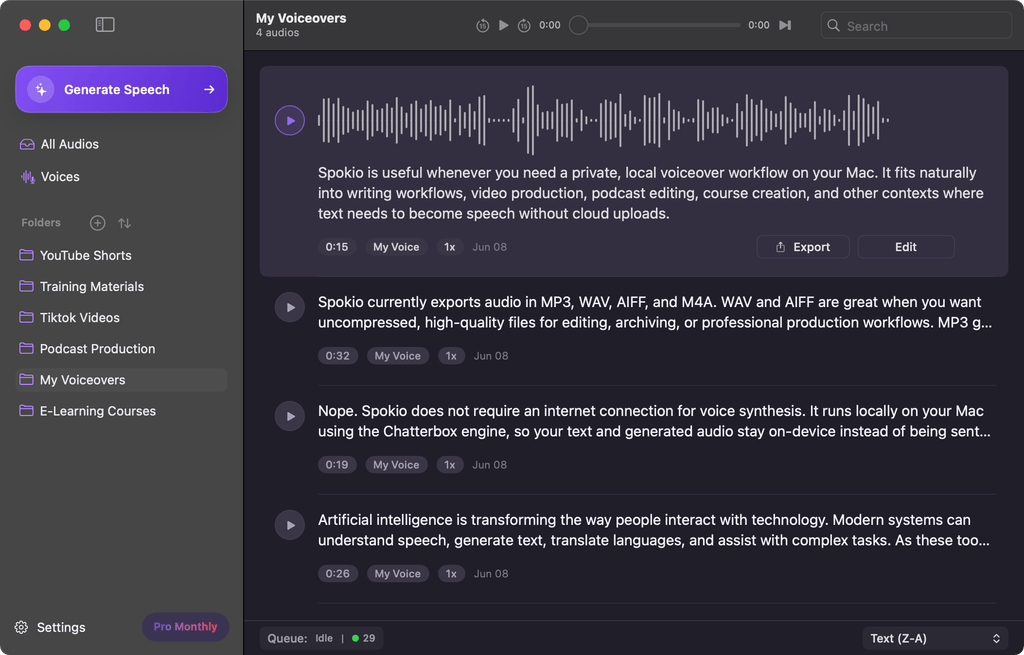Click the green dot 29 counter

[x=364, y=639]
